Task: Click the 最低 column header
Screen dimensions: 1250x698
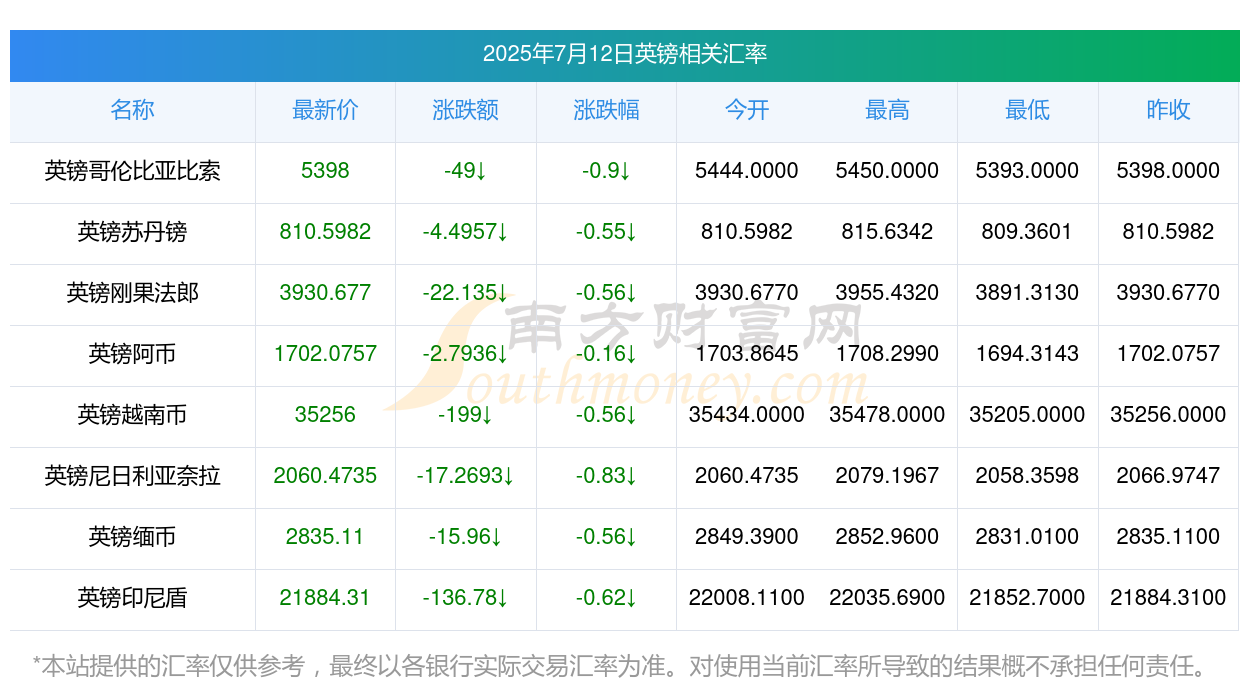Action: (x=1028, y=110)
